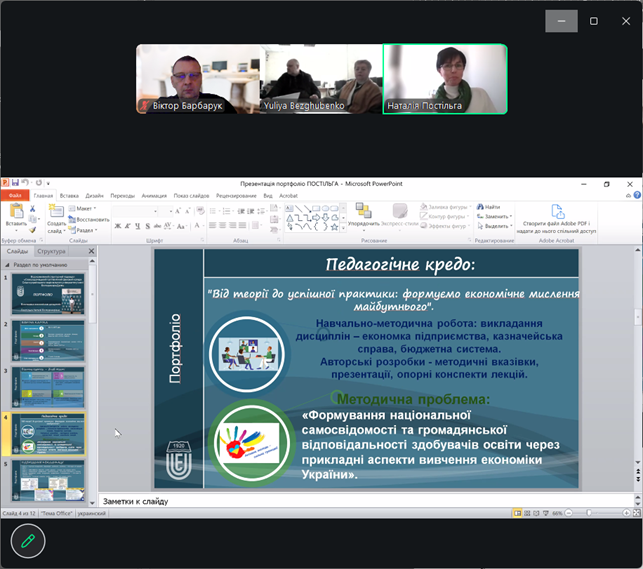Open the Переходы ribbon tab
Image resolution: width=643 pixels, height=569 pixels.
(x=123, y=196)
